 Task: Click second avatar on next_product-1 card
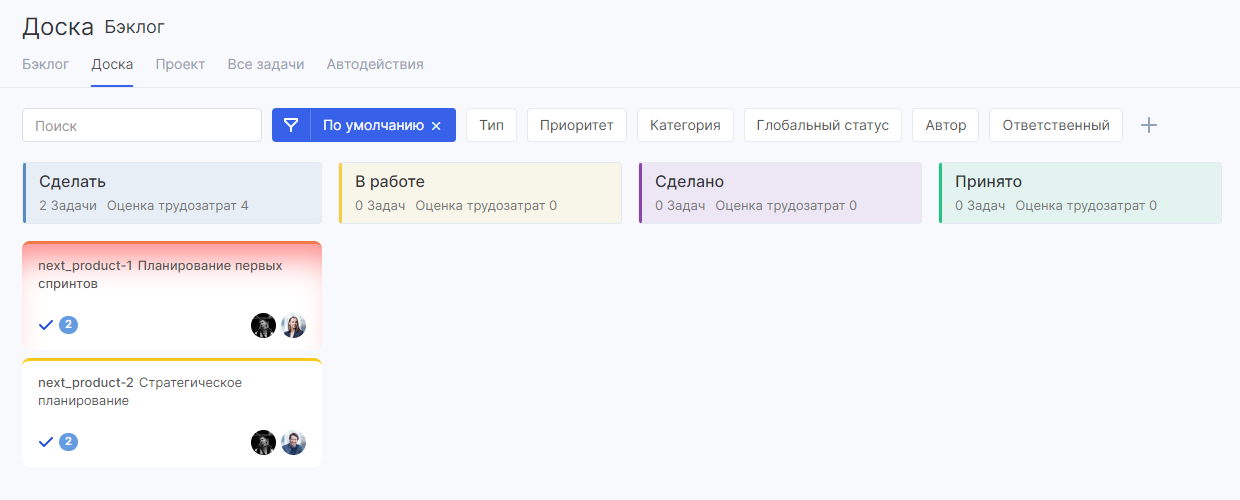[293, 325]
